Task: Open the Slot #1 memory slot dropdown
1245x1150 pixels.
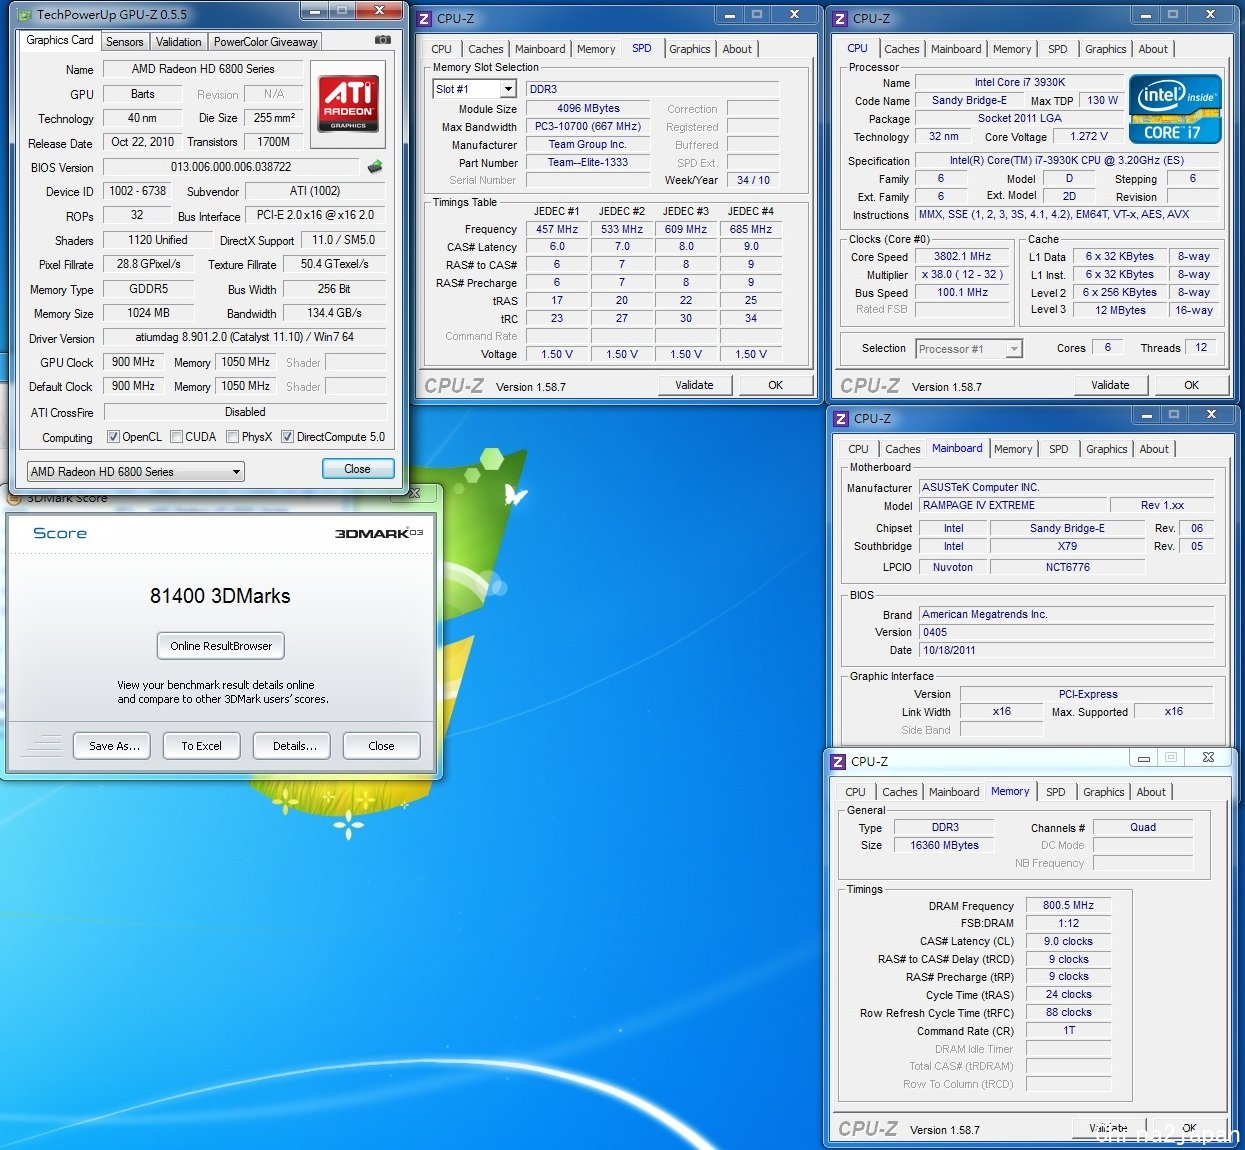Action: tap(474, 89)
